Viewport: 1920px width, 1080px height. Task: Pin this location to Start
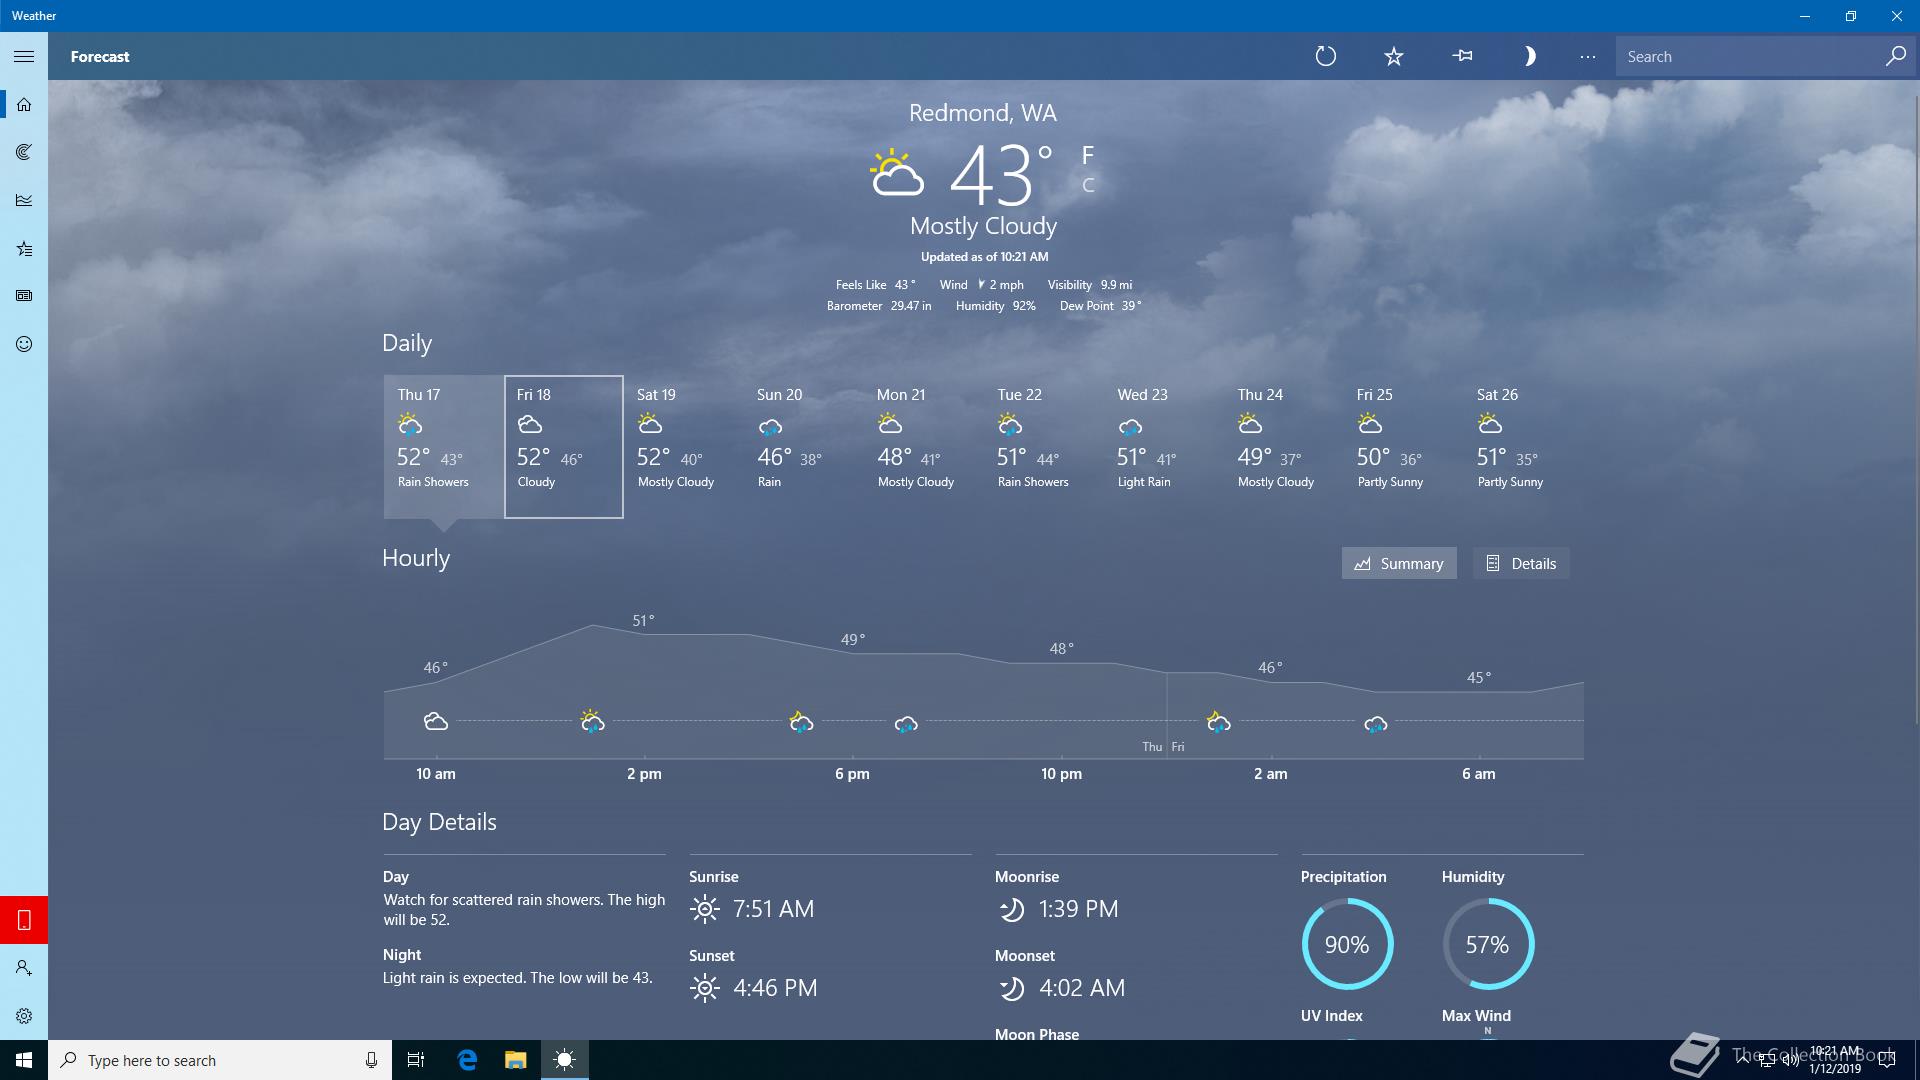click(1462, 57)
